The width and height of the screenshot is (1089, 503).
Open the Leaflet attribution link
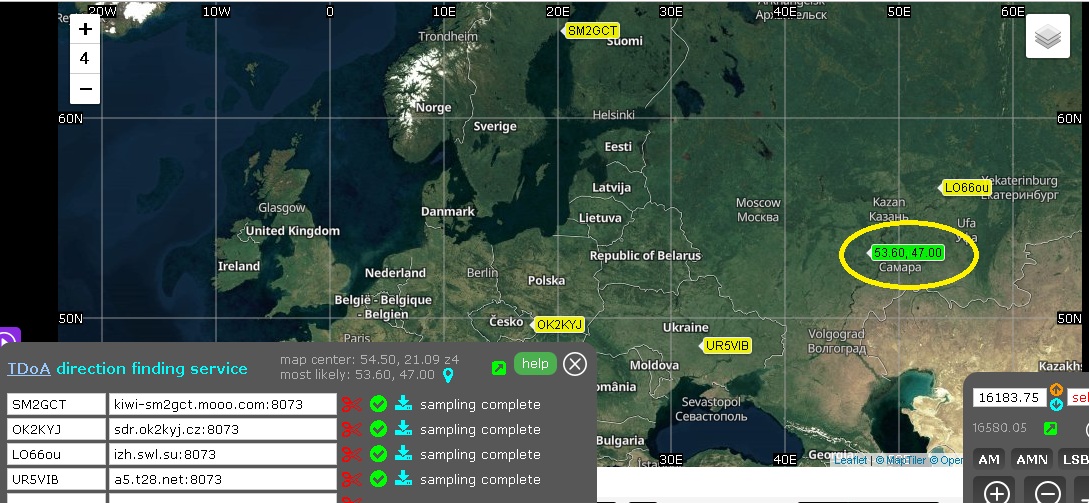click(850, 460)
